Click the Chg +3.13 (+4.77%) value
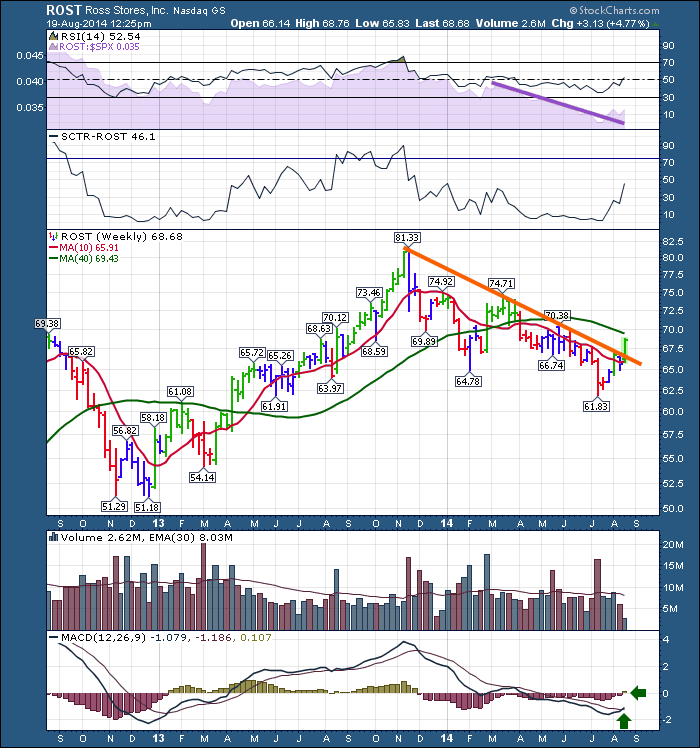The height and width of the screenshot is (748, 700). 600,23
